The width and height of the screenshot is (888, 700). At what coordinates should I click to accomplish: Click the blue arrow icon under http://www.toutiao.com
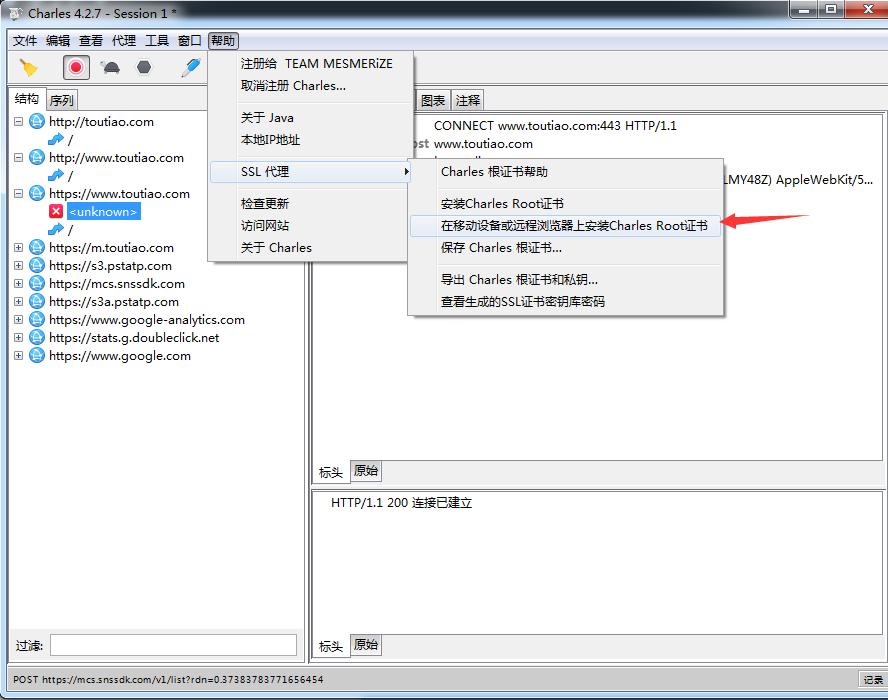coord(56,175)
